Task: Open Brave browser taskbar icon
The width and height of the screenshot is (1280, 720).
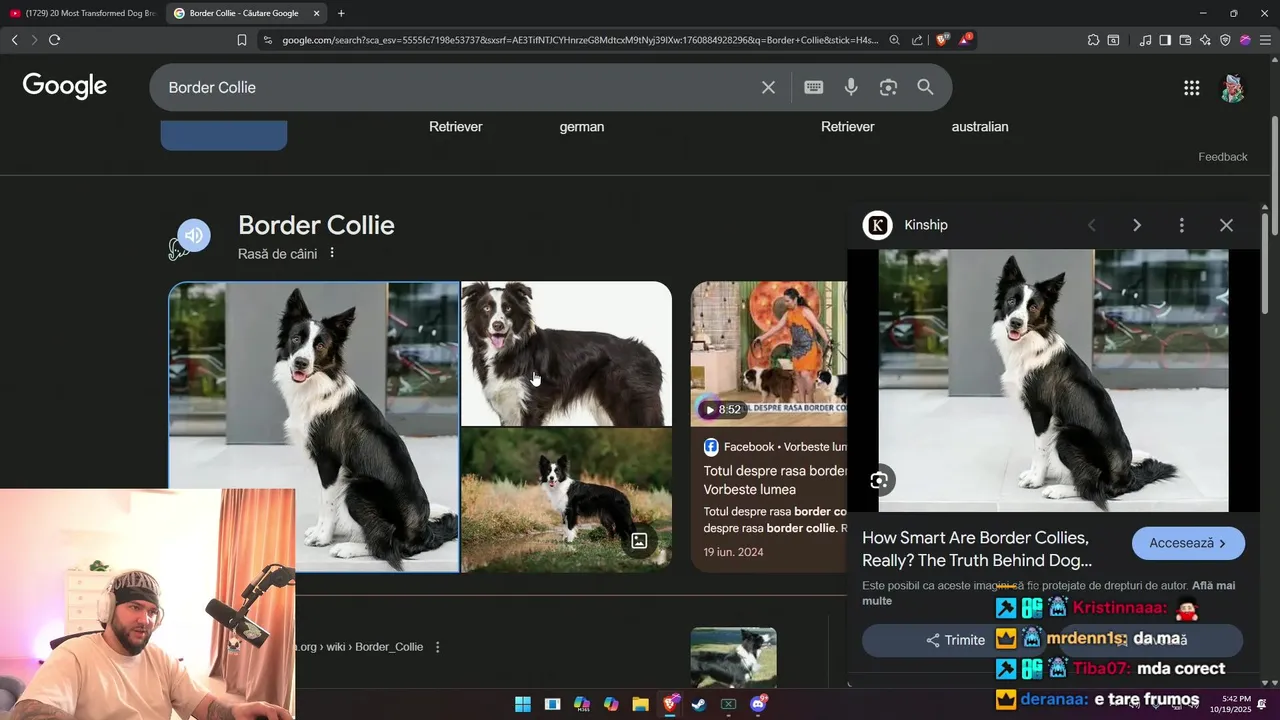Action: pos(670,704)
